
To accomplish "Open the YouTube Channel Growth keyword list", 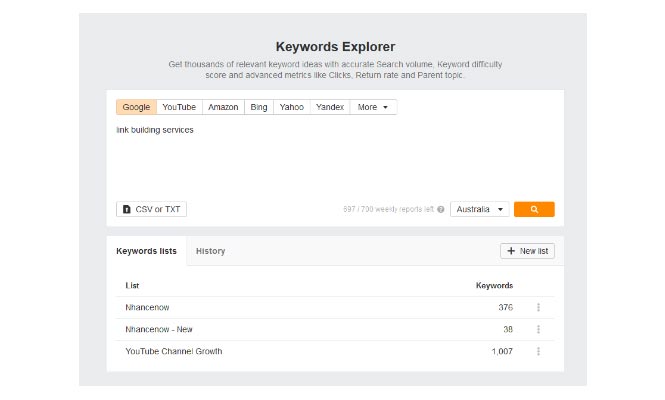I will tap(173, 351).
